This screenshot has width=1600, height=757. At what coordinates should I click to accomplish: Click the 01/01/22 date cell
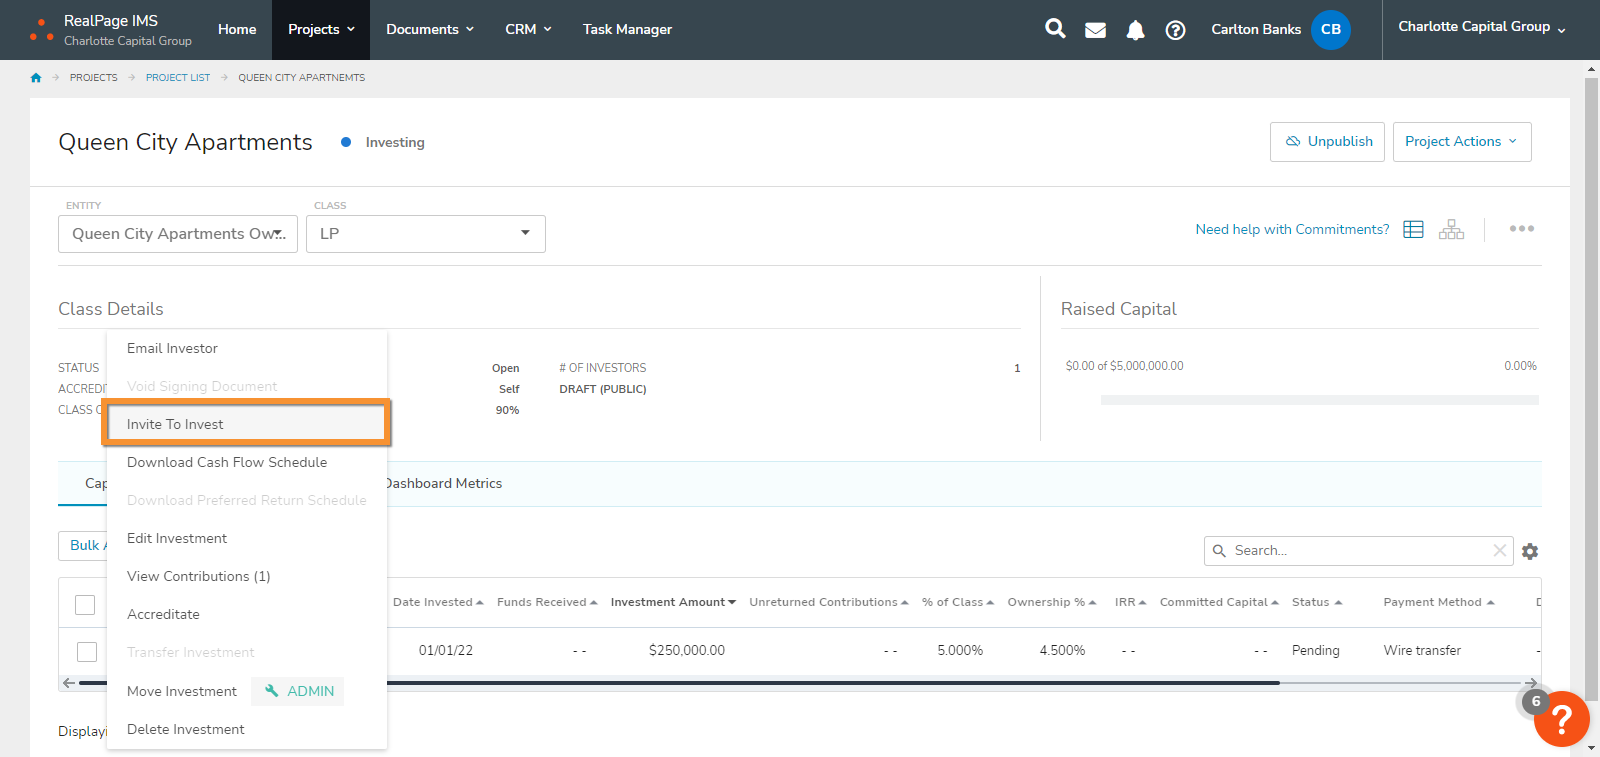tap(445, 650)
